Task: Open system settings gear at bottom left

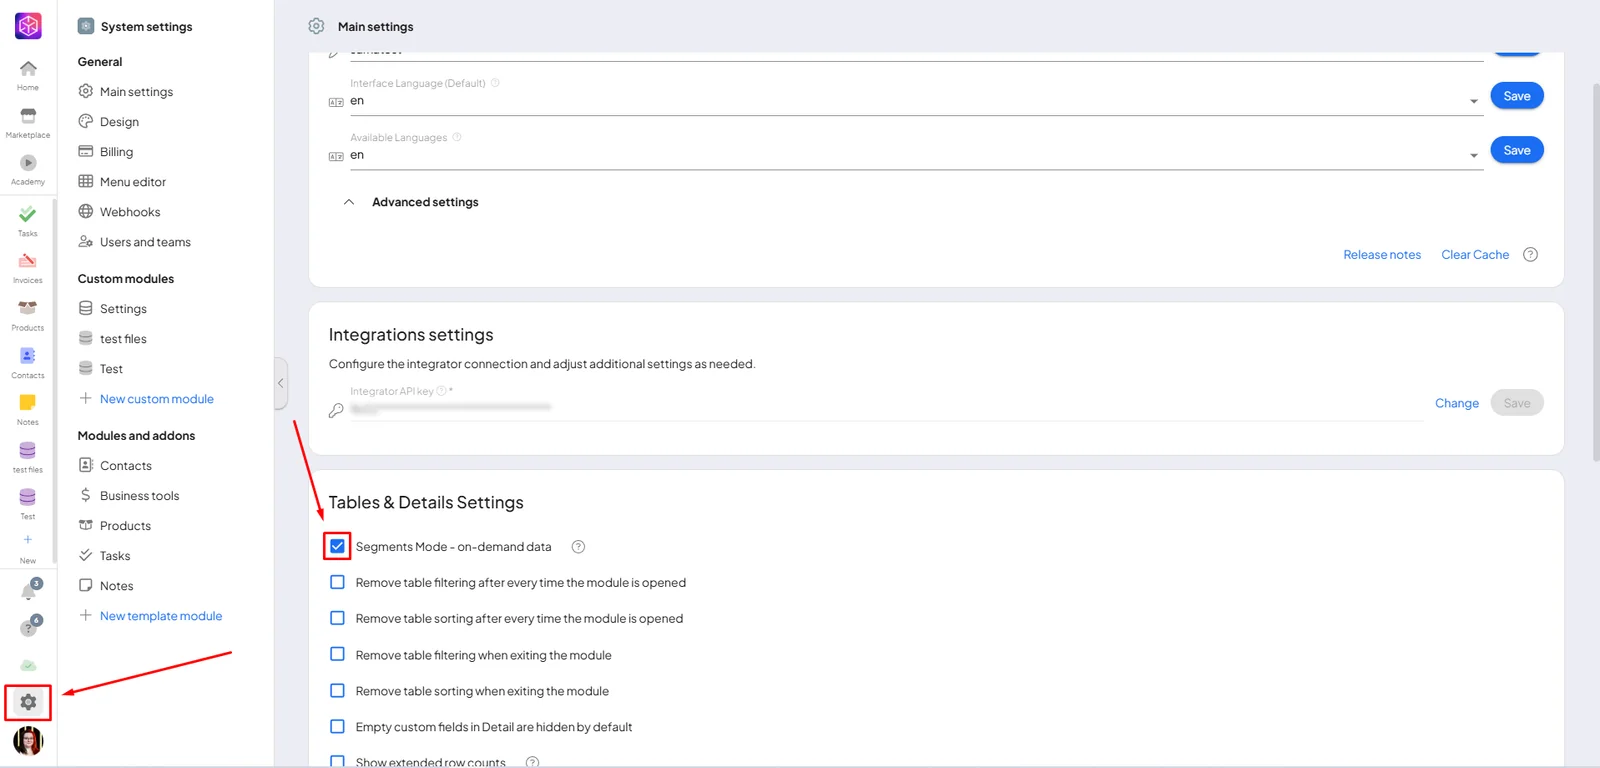Action: 28,702
